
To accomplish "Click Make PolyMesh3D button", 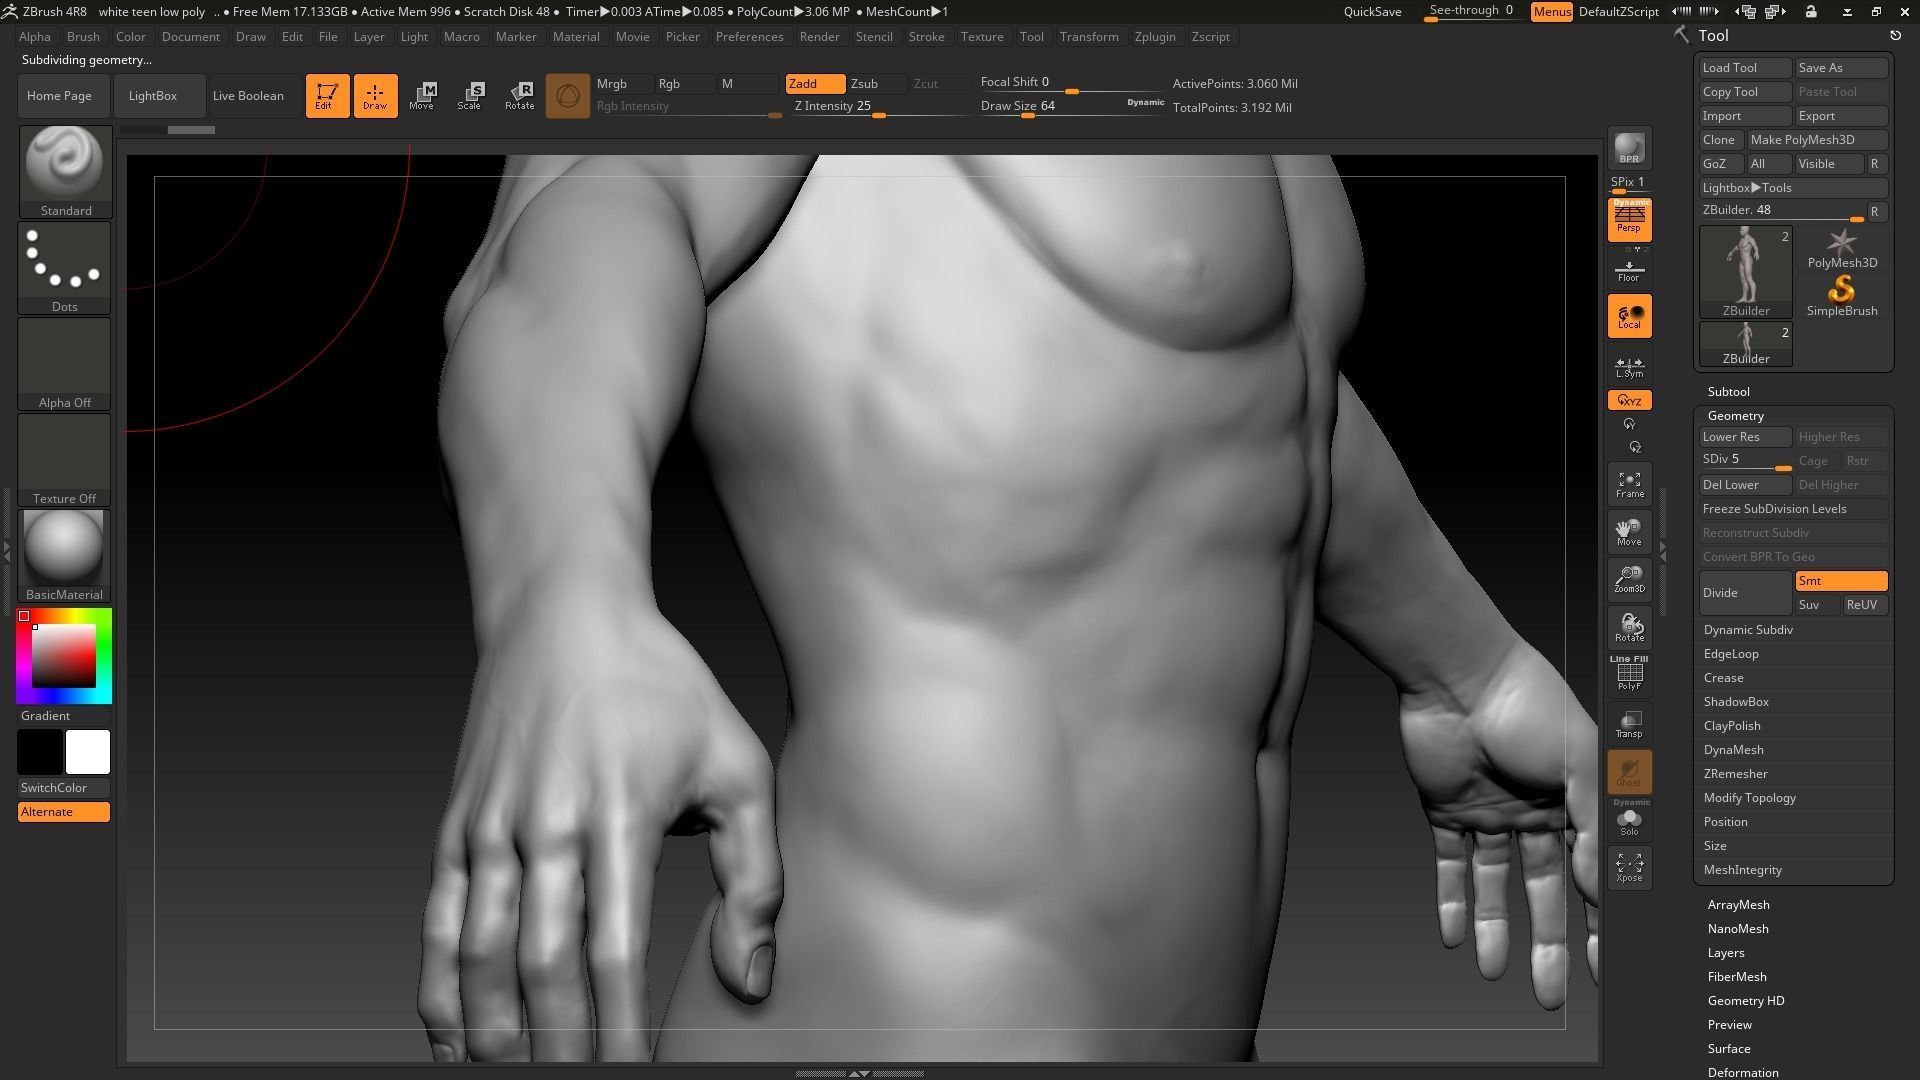I will click(x=1817, y=140).
